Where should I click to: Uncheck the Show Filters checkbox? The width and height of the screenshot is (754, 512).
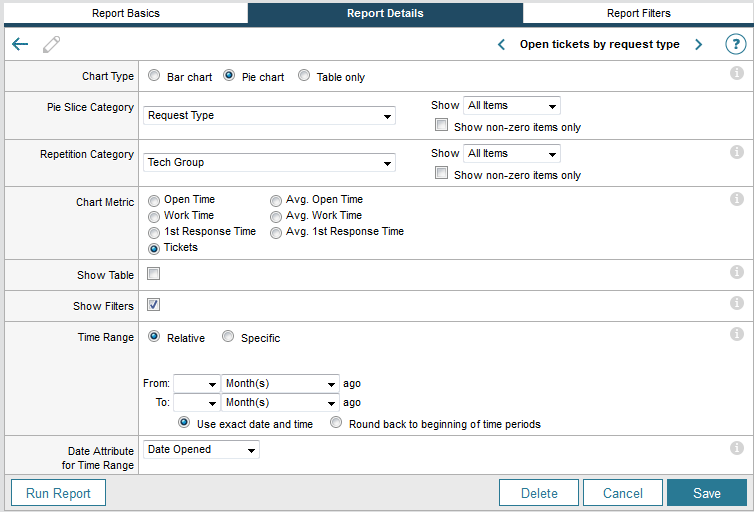pyautogui.click(x=153, y=304)
